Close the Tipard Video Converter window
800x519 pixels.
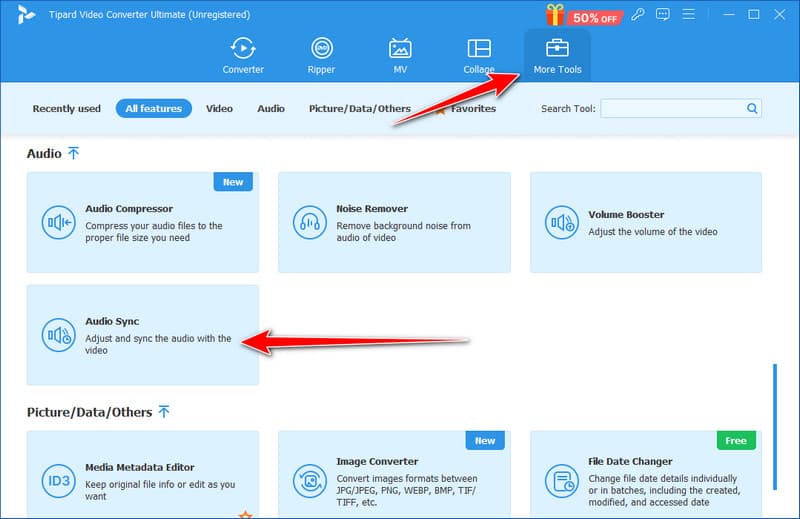point(779,14)
